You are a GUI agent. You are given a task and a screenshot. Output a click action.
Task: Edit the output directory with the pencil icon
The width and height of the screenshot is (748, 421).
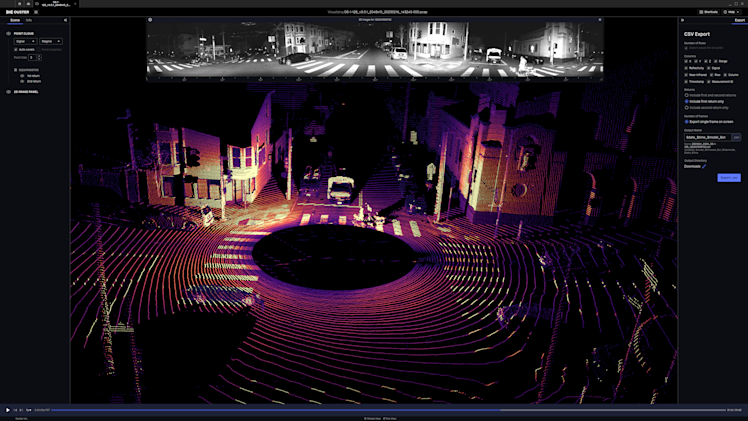coord(704,166)
